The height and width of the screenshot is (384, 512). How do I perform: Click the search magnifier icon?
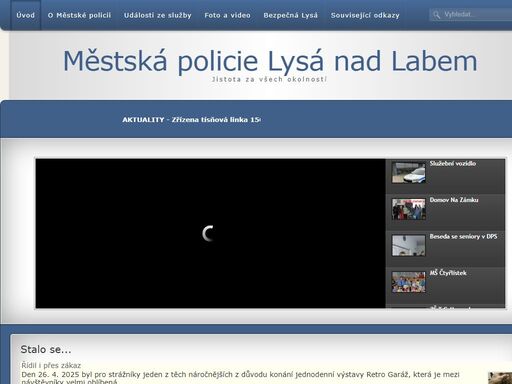[x=436, y=15]
